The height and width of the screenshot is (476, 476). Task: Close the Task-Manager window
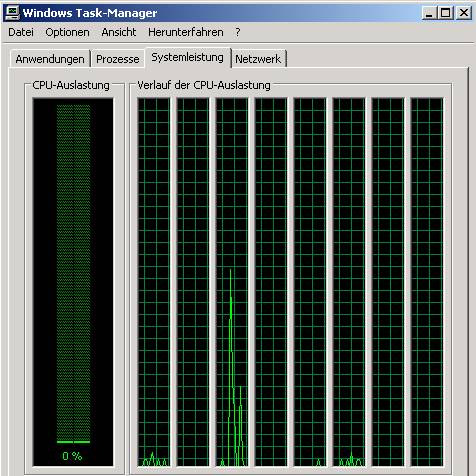(x=464, y=13)
